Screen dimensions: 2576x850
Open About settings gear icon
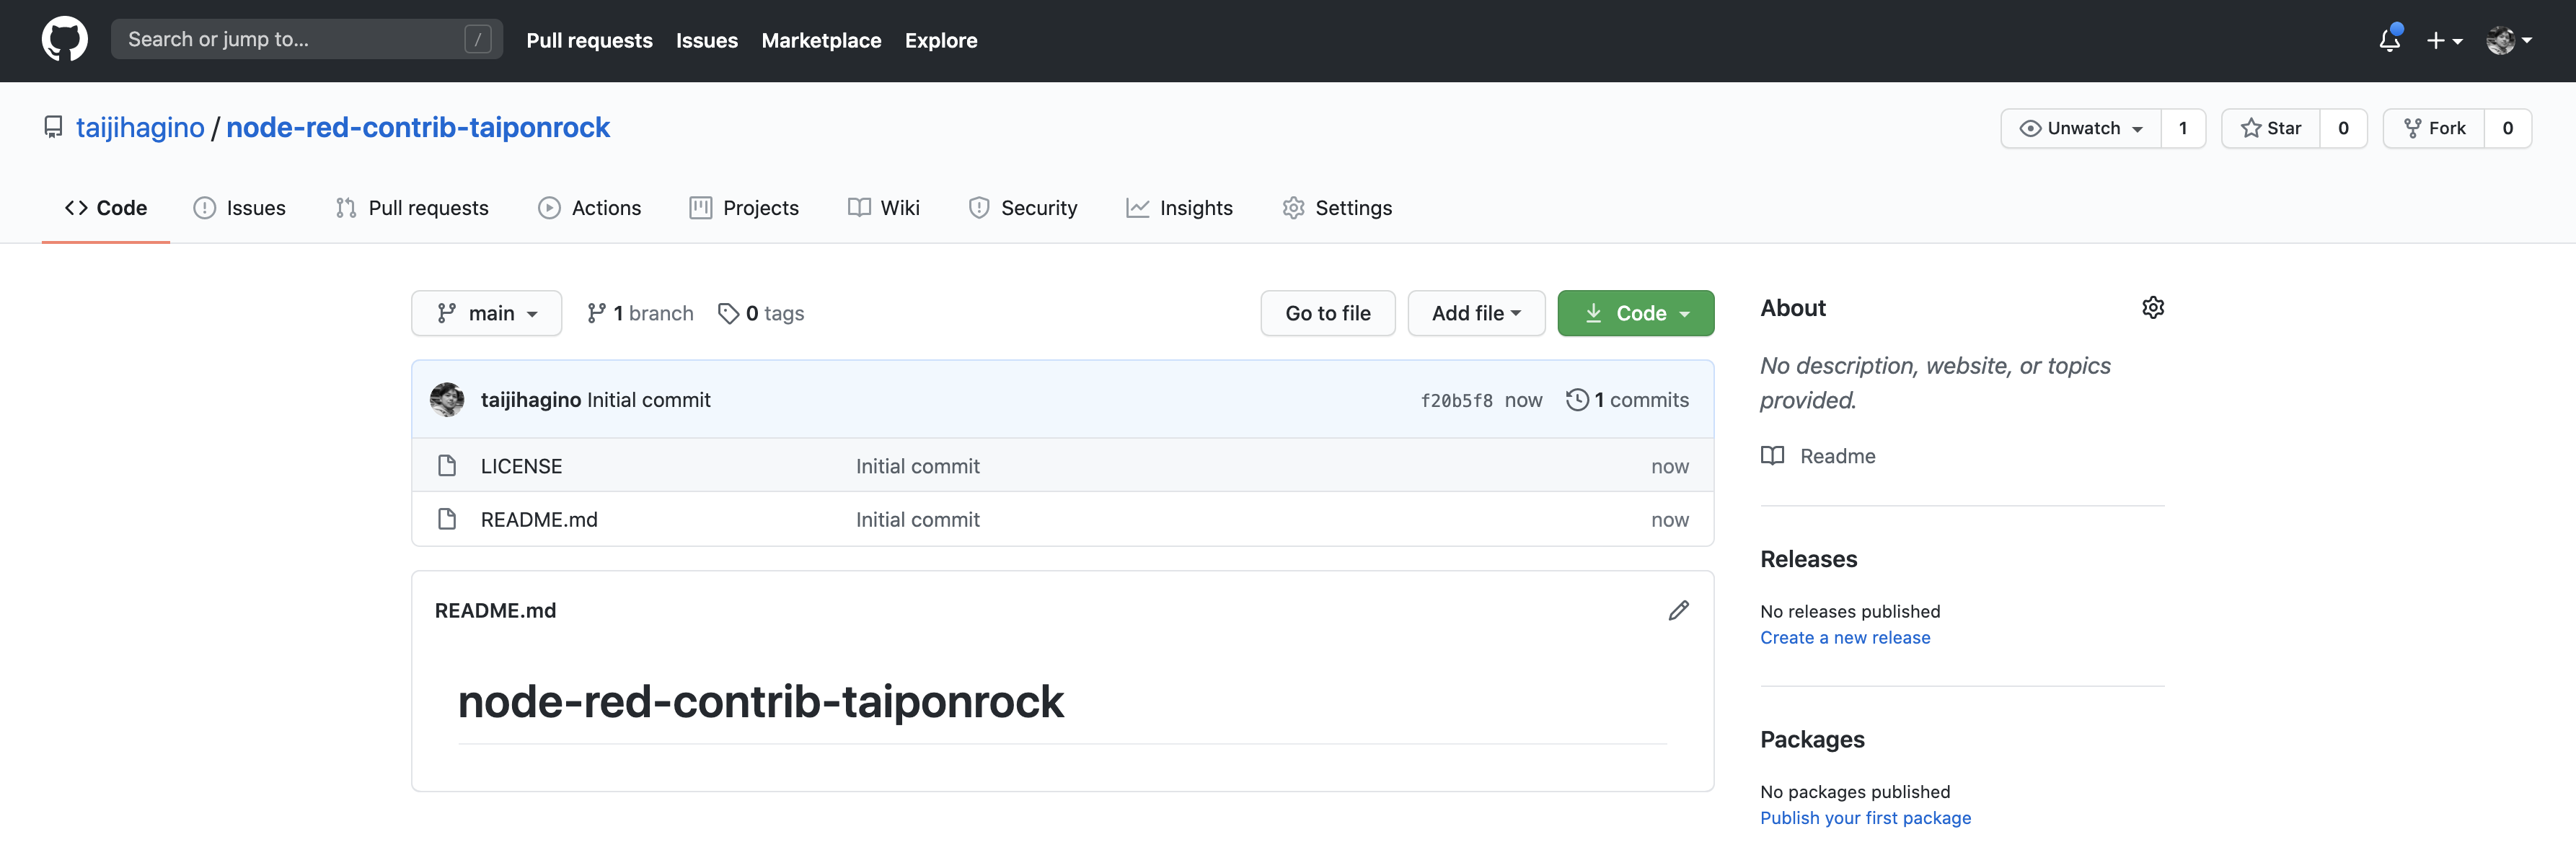pyautogui.click(x=2152, y=308)
